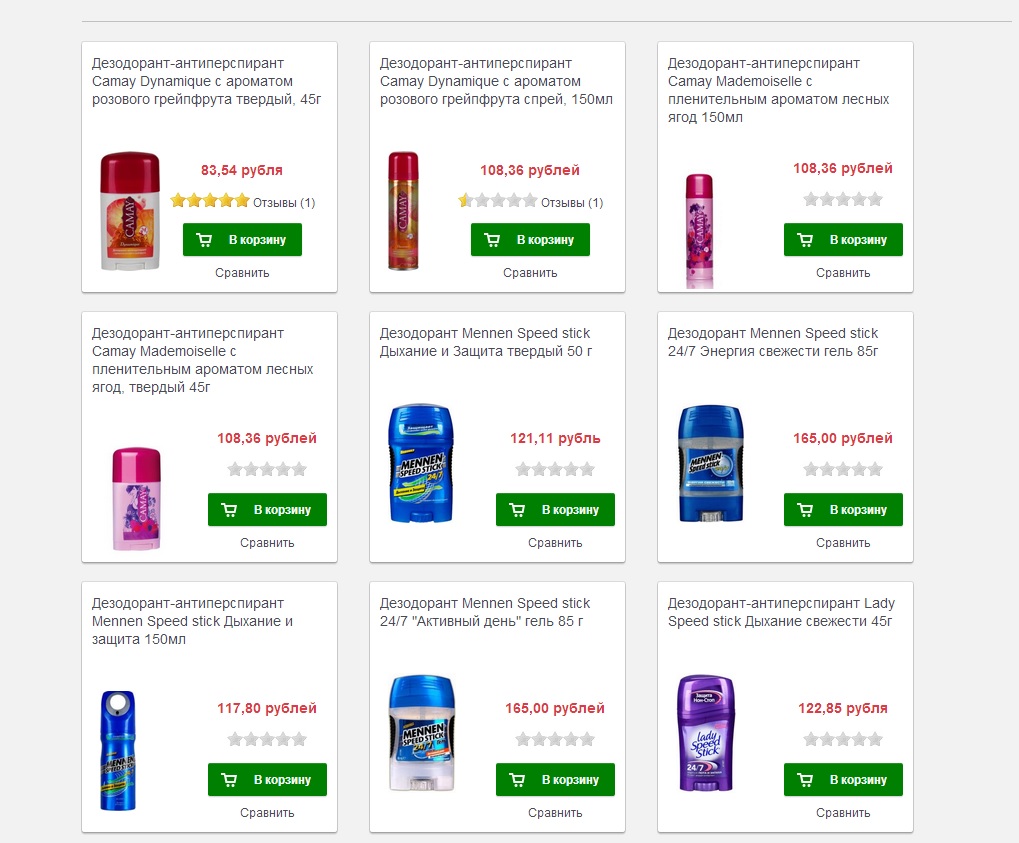Open the Camay Dynamique stick product image
The width and height of the screenshot is (1019, 843).
(130, 211)
